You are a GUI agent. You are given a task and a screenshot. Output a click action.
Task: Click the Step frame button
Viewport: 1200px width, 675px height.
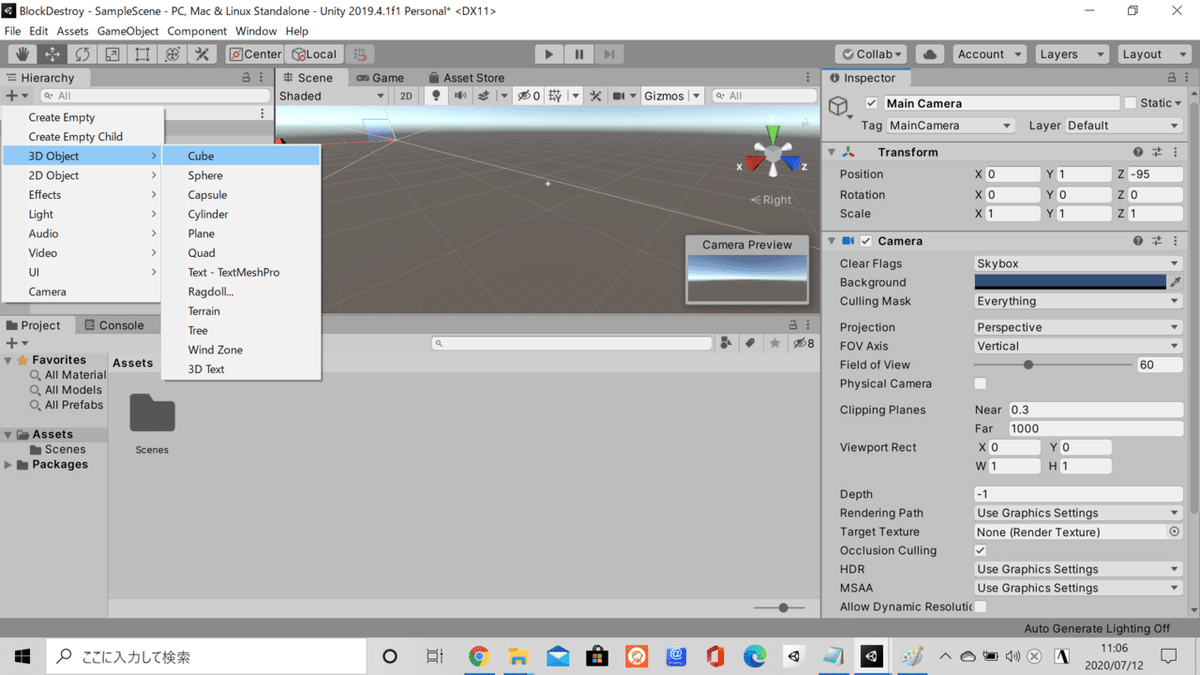609,54
